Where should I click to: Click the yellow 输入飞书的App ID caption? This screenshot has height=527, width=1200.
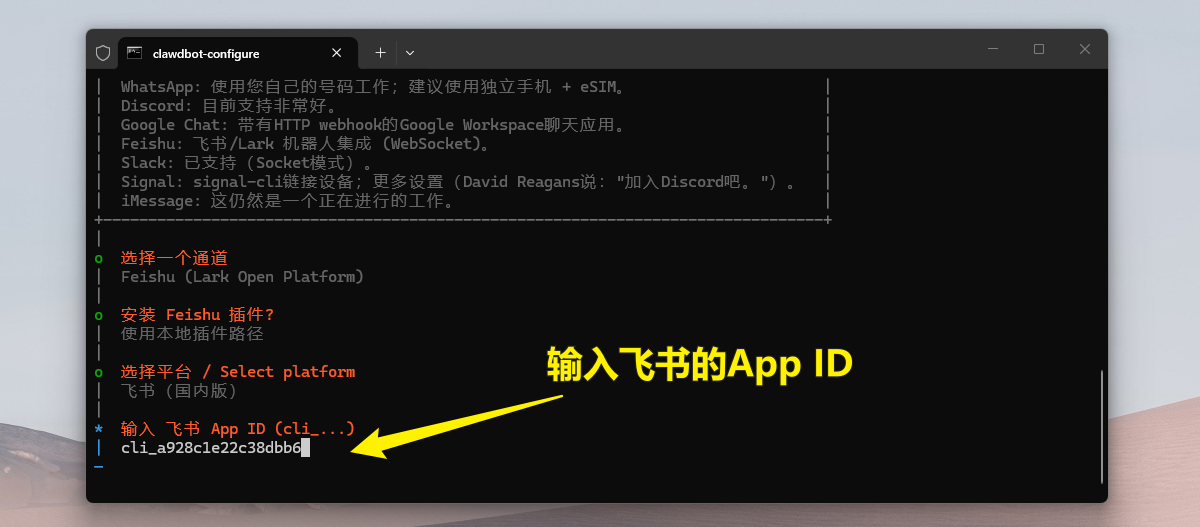tap(699, 364)
